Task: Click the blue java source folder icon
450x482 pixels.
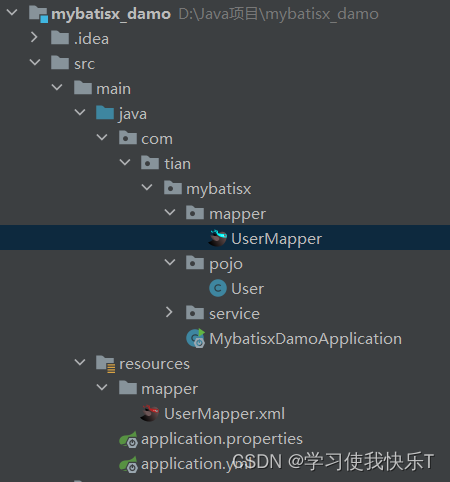Action: [x=105, y=113]
